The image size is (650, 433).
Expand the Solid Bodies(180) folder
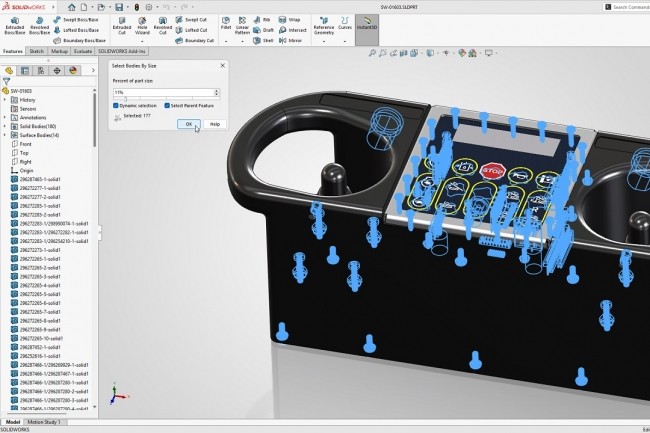point(5,126)
